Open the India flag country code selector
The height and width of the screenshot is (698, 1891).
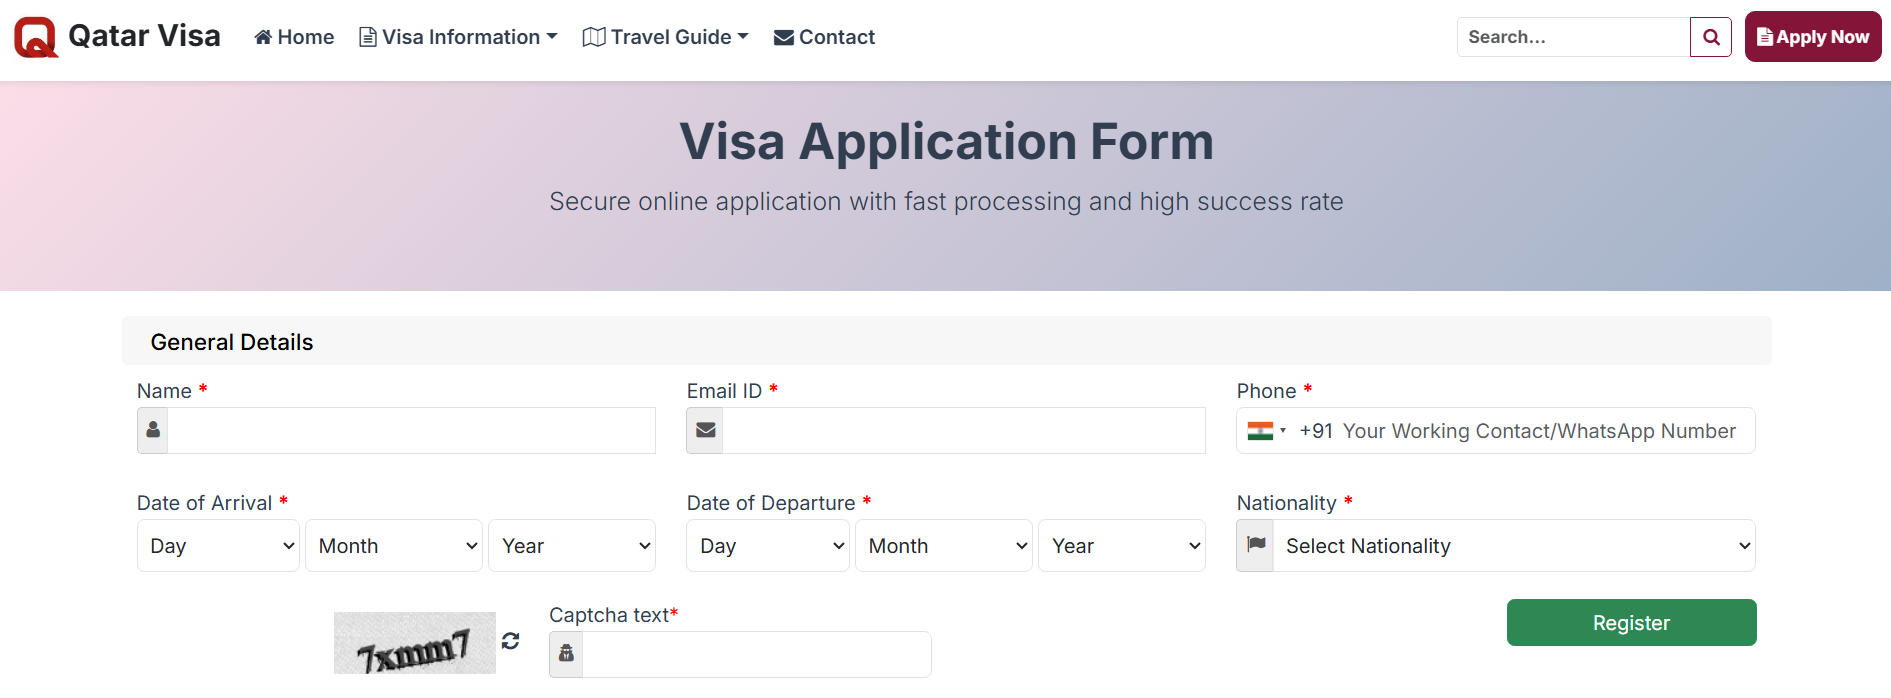(x=1266, y=431)
